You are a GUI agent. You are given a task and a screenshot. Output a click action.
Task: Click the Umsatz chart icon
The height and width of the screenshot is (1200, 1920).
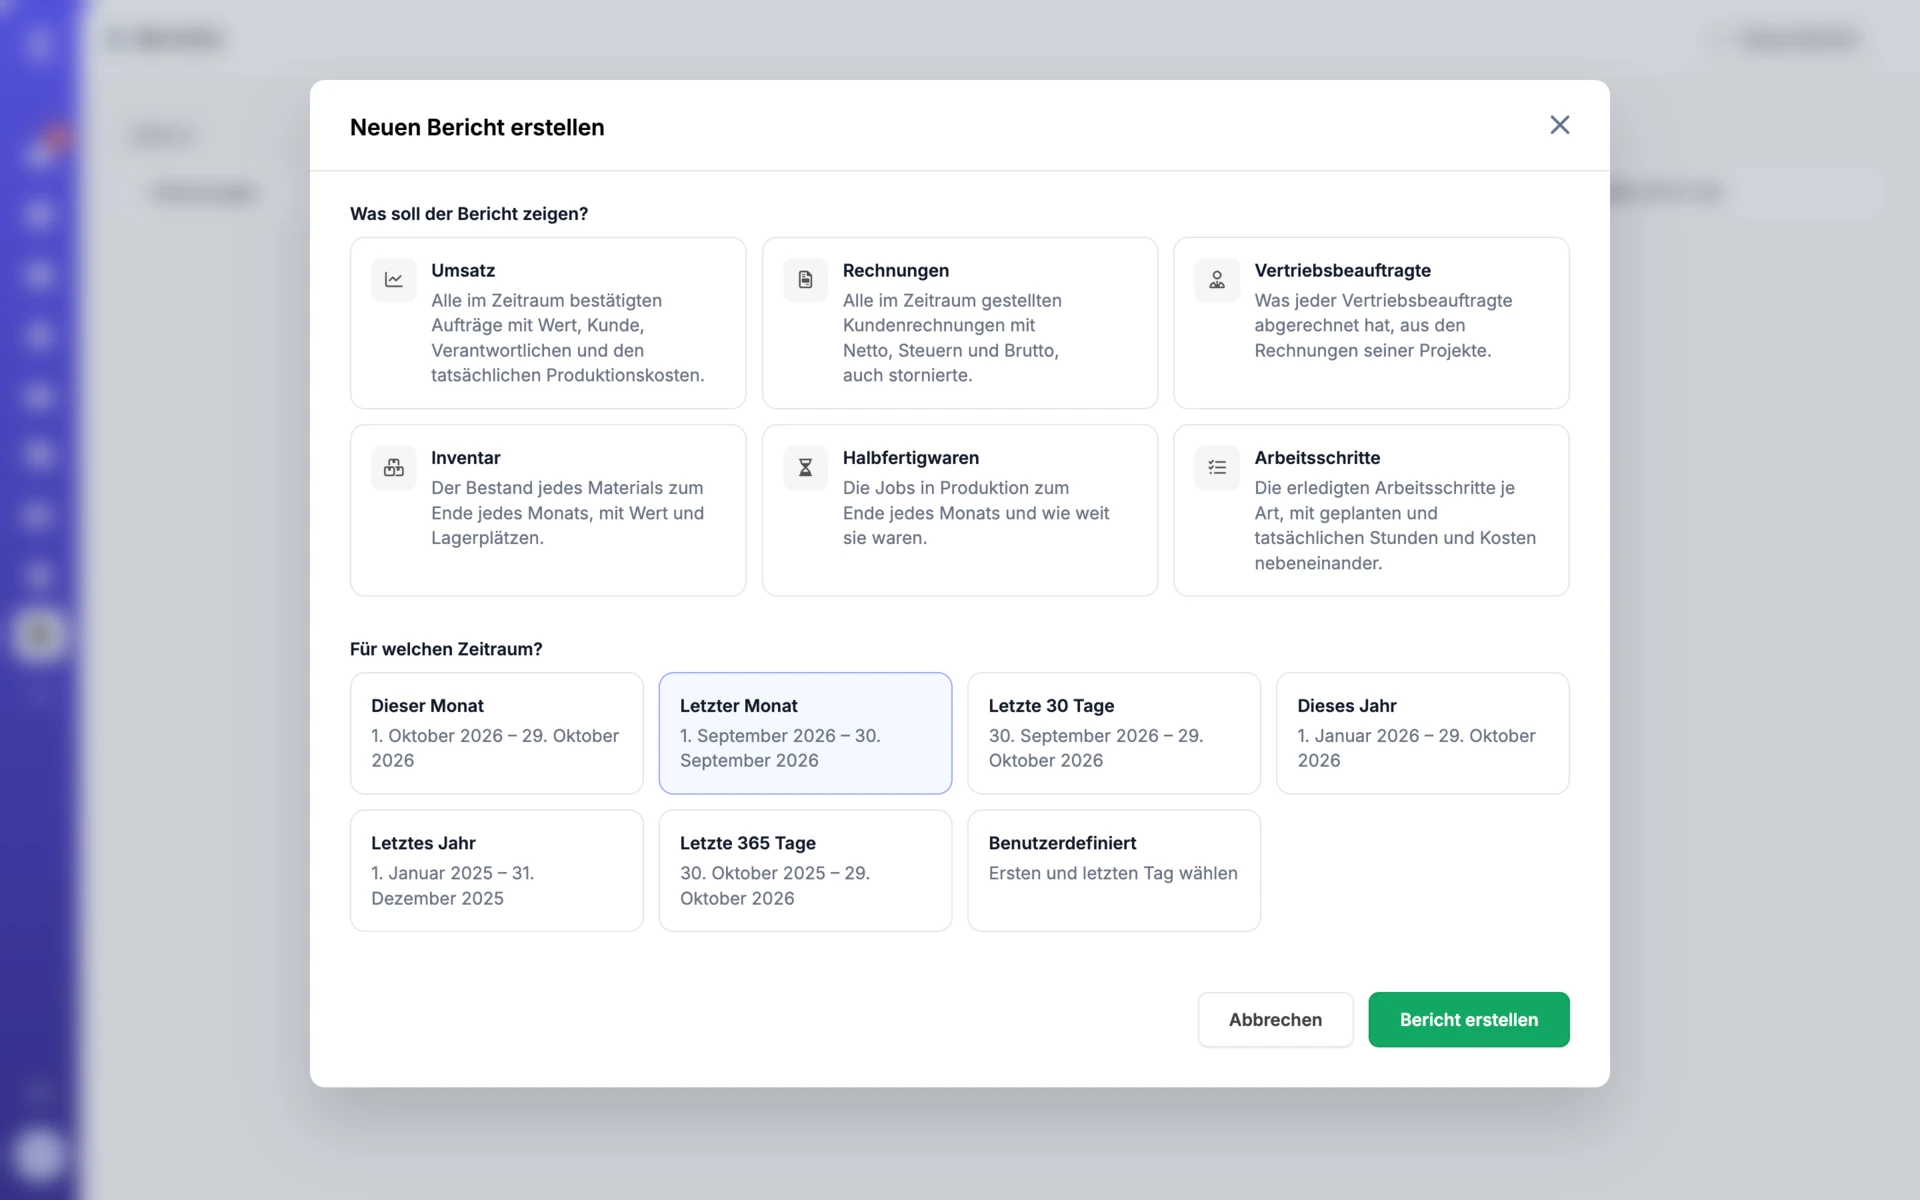click(x=394, y=280)
